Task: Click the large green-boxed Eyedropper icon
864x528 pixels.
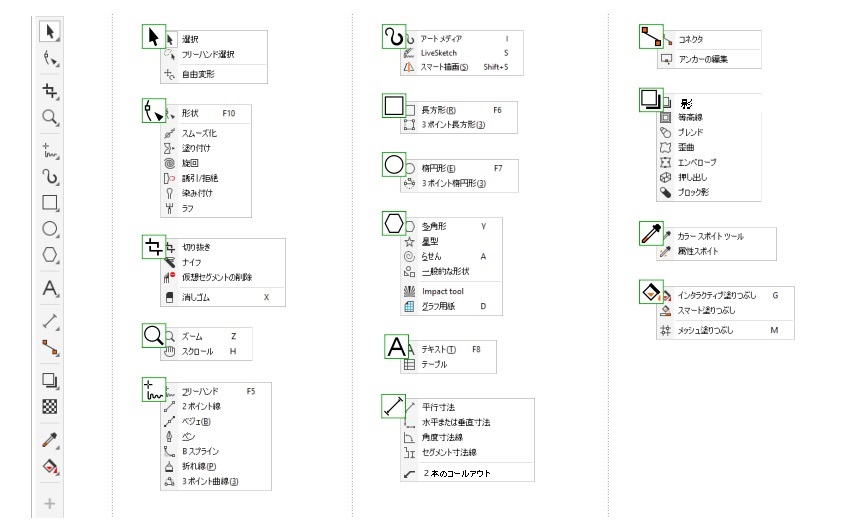Action: click(651, 234)
